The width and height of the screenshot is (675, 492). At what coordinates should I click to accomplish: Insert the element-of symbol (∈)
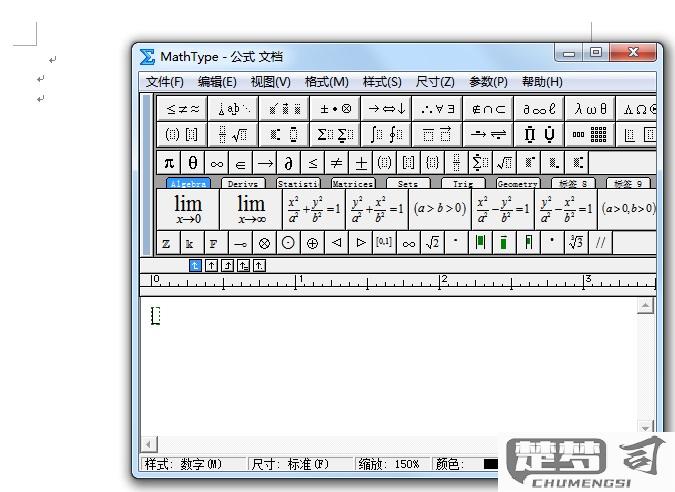click(241, 163)
